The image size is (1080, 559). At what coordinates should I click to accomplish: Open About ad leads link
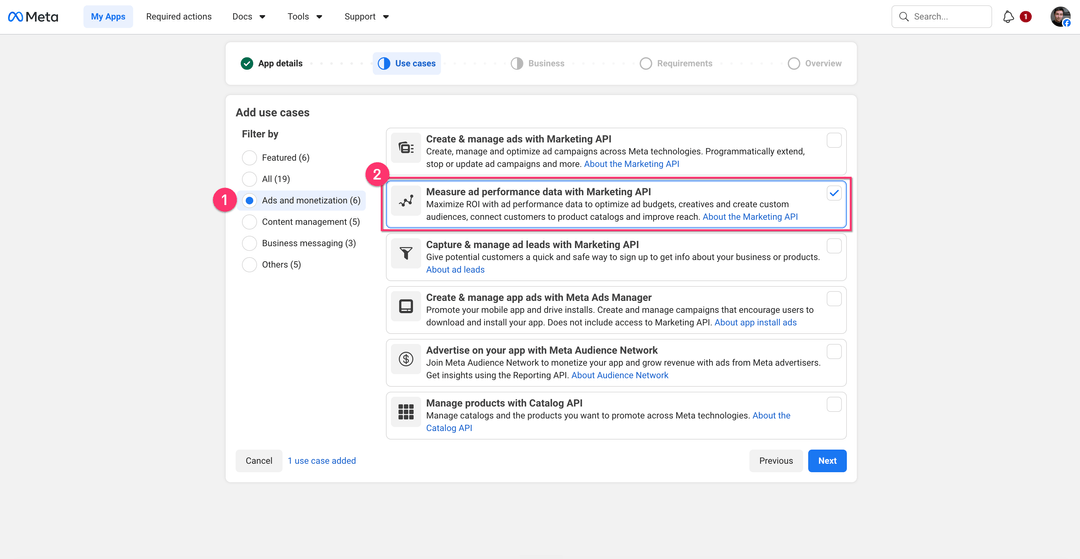(x=455, y=270)
